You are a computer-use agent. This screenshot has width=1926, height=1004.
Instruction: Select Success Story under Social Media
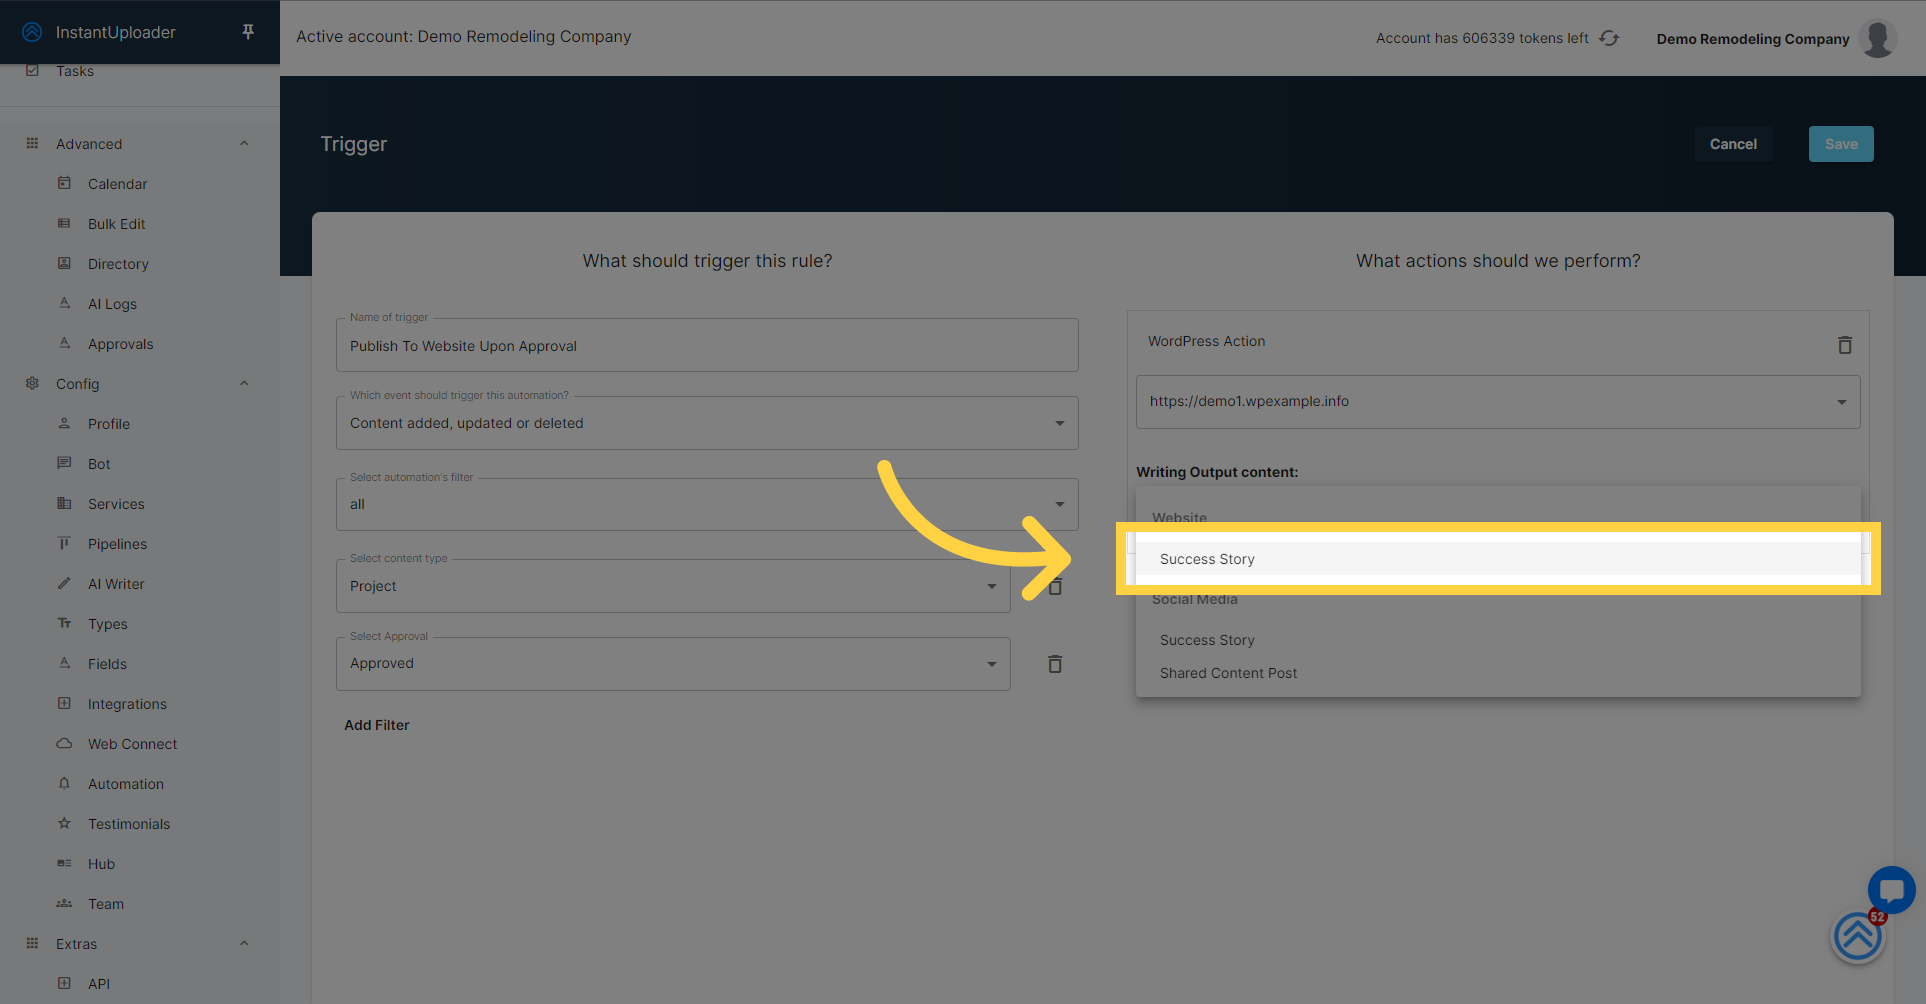pyautogui.click(x=1498, y=640)
